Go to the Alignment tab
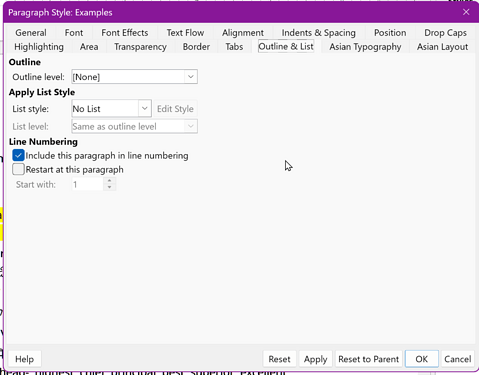Screen dimensions: 479x375 [x=243, y=33]
